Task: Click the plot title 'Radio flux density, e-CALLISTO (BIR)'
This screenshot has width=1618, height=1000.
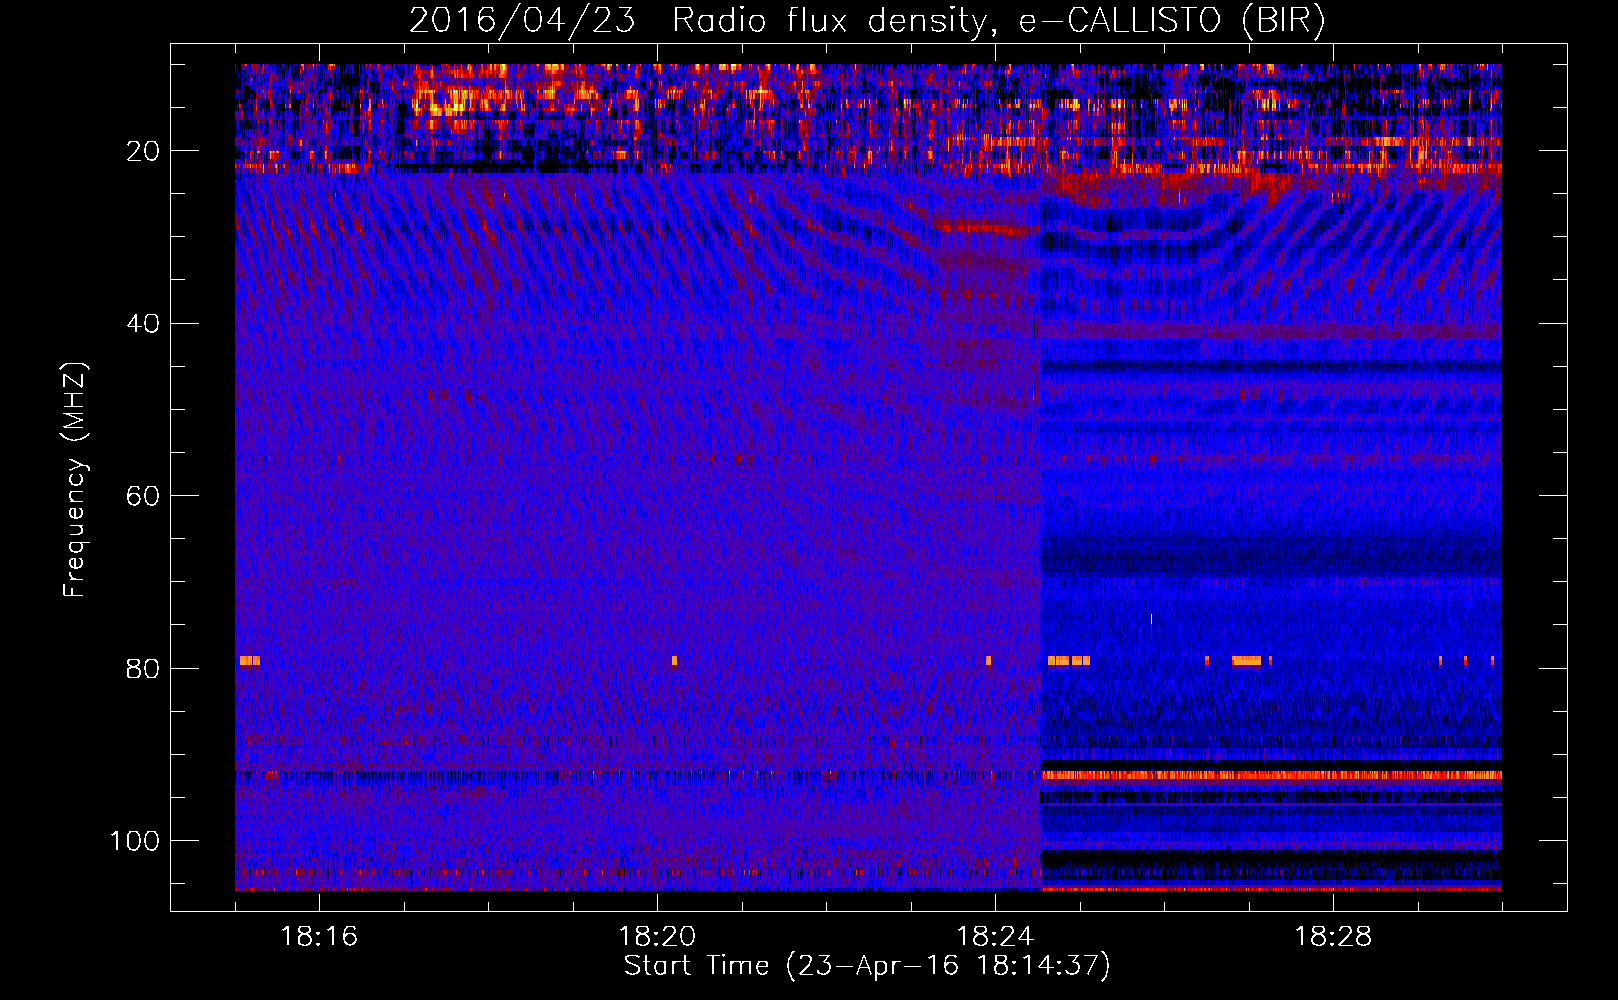Action: (998, 20)
